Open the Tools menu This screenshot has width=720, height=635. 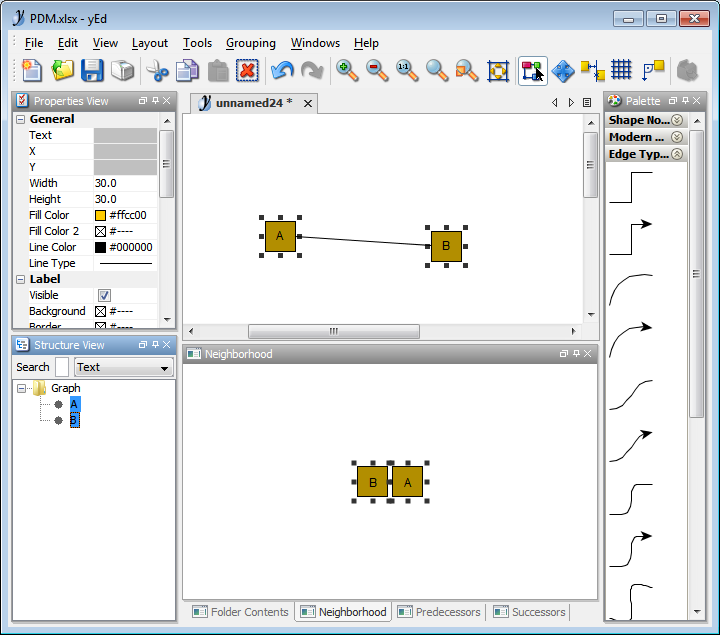[x=197, y=43]
